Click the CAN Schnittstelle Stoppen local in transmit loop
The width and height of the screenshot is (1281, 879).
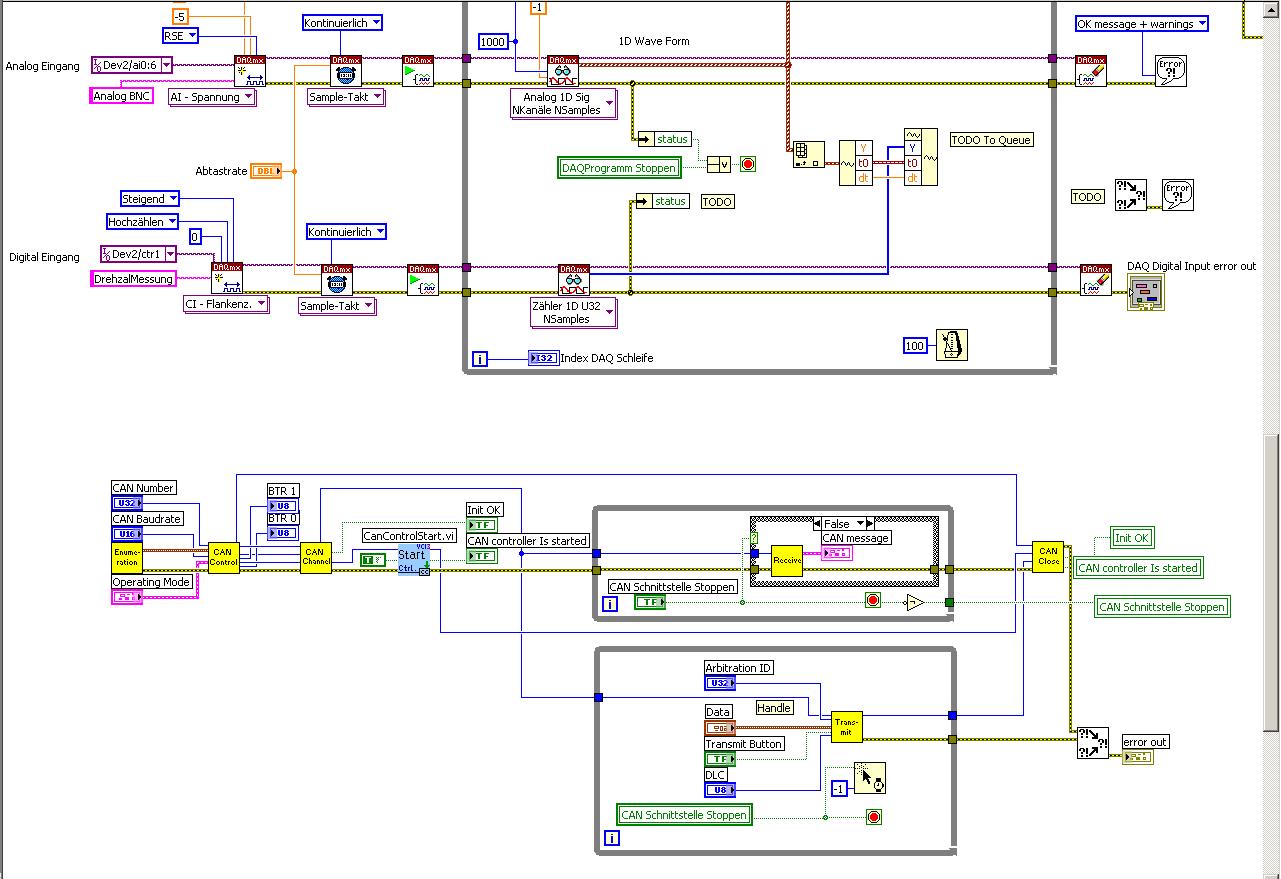684,815
